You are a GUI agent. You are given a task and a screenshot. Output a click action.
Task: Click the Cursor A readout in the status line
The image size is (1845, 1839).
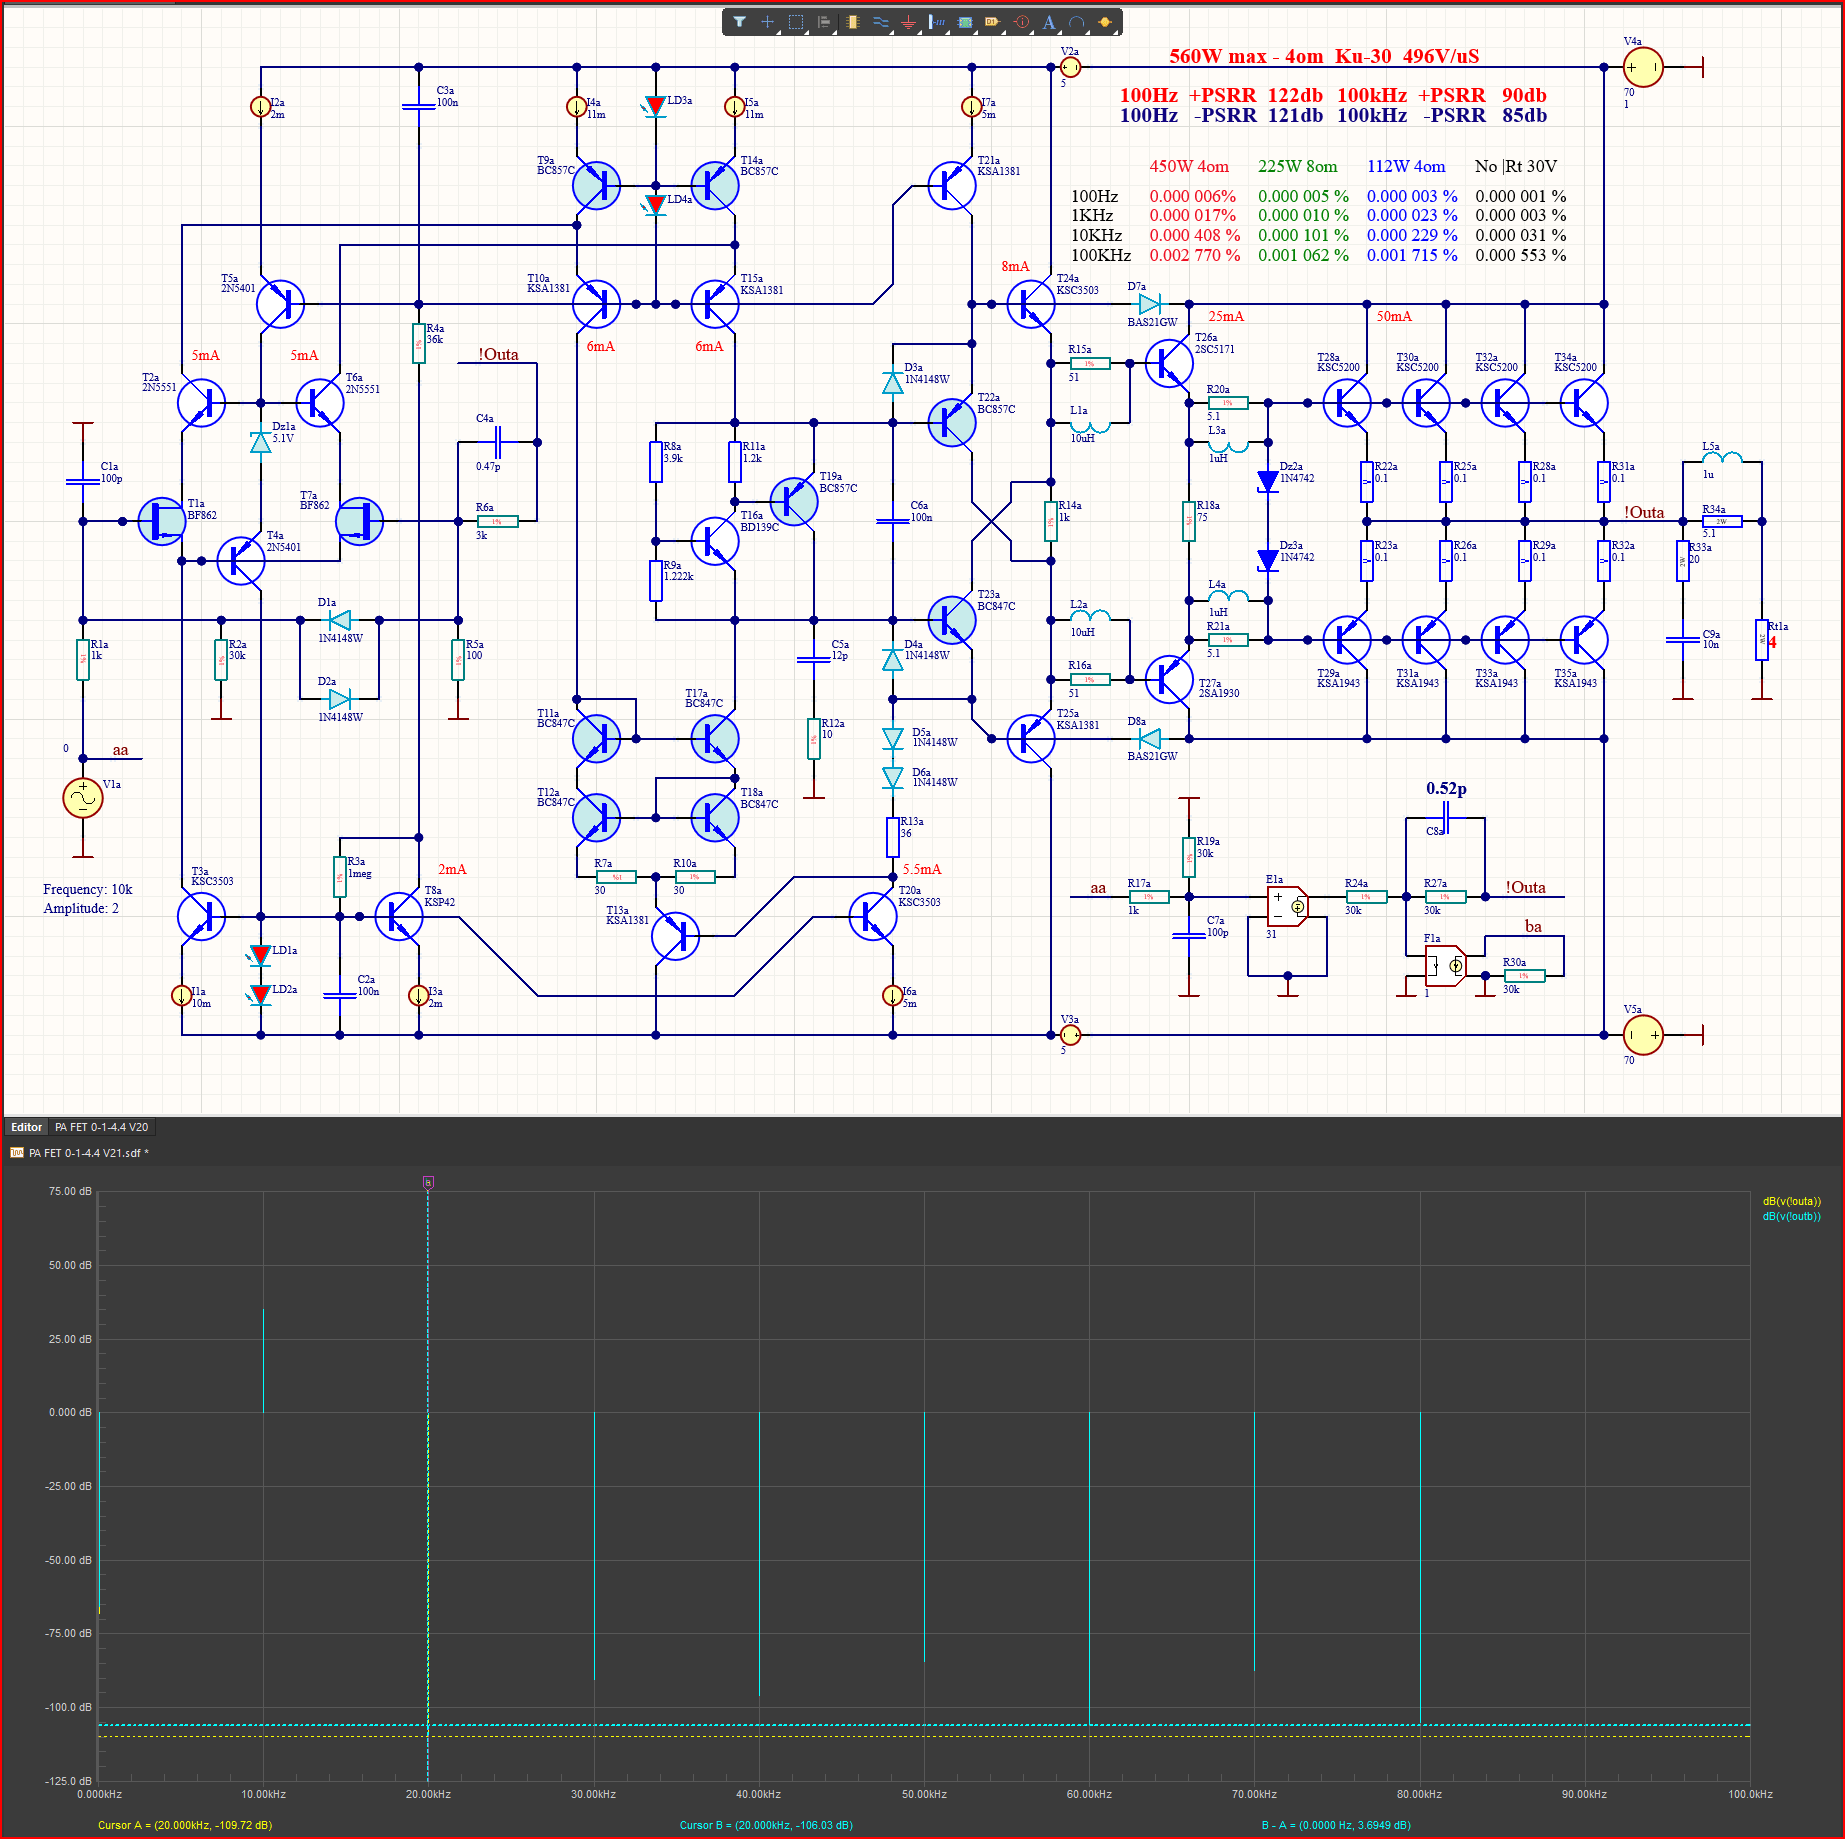(x=185, y=1825)
